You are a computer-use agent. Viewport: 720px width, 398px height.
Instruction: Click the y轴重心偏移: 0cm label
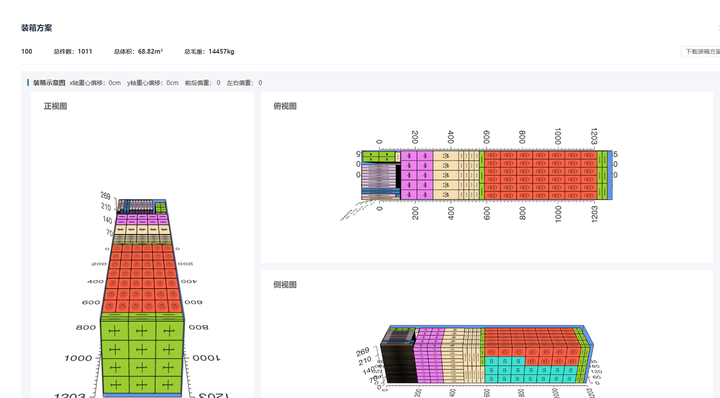152,83
